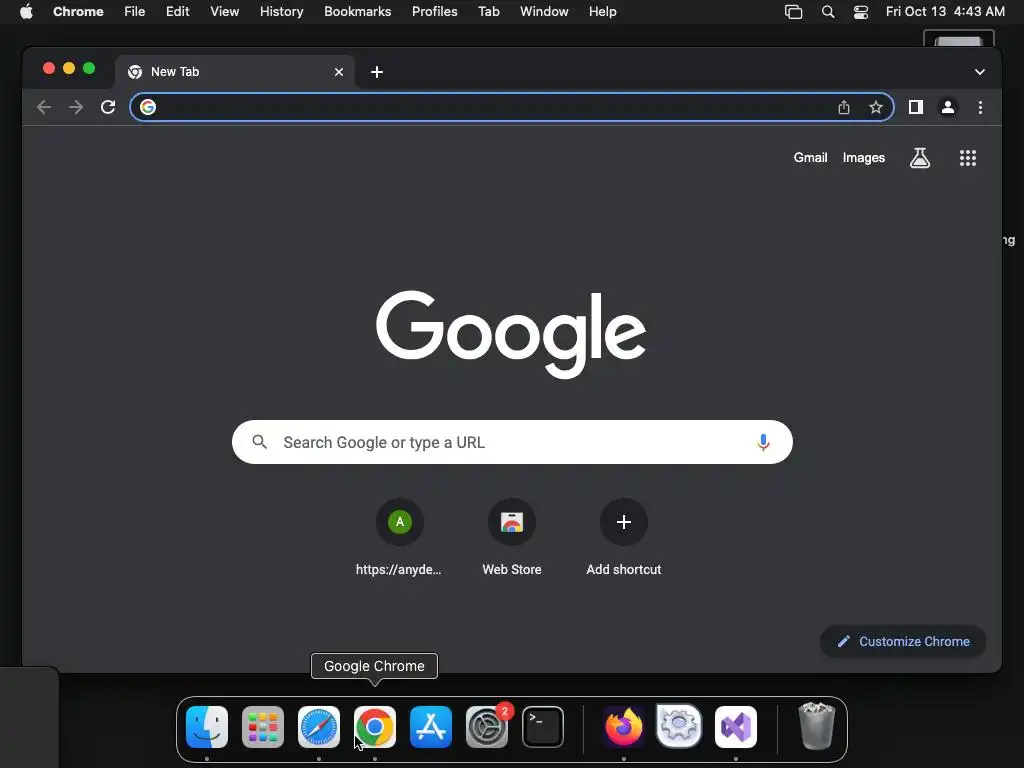1024x768 pixels.
Task: Open the Tab menu
Action: click(x=488, y=12)
